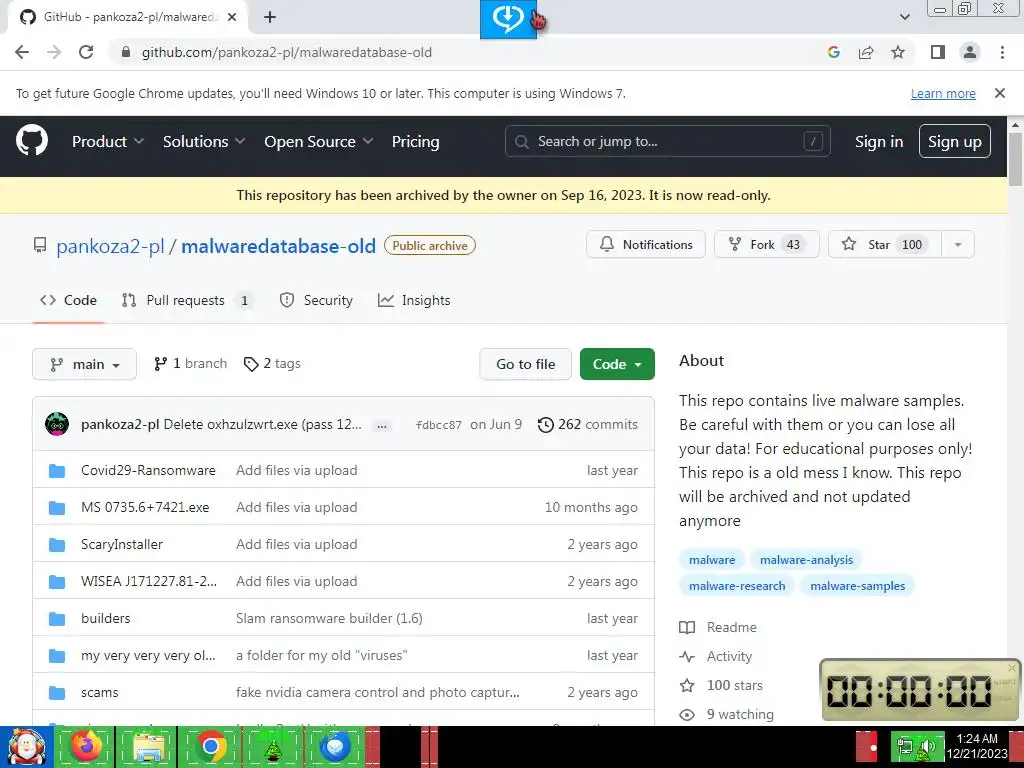Screen dimensions: 1024x768
Task: Expand the Open Source dropdown menu
Action: (x=319, y=142)
